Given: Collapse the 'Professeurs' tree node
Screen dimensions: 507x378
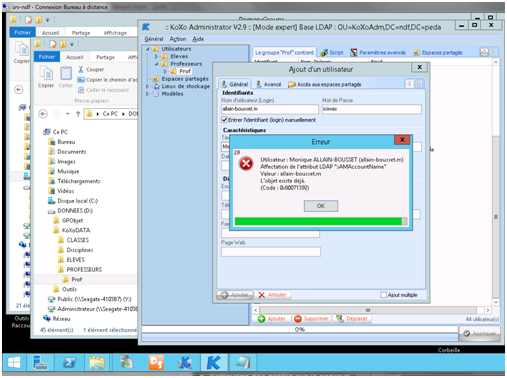Looking at the screenshot, I should click(x=156, y=64).
